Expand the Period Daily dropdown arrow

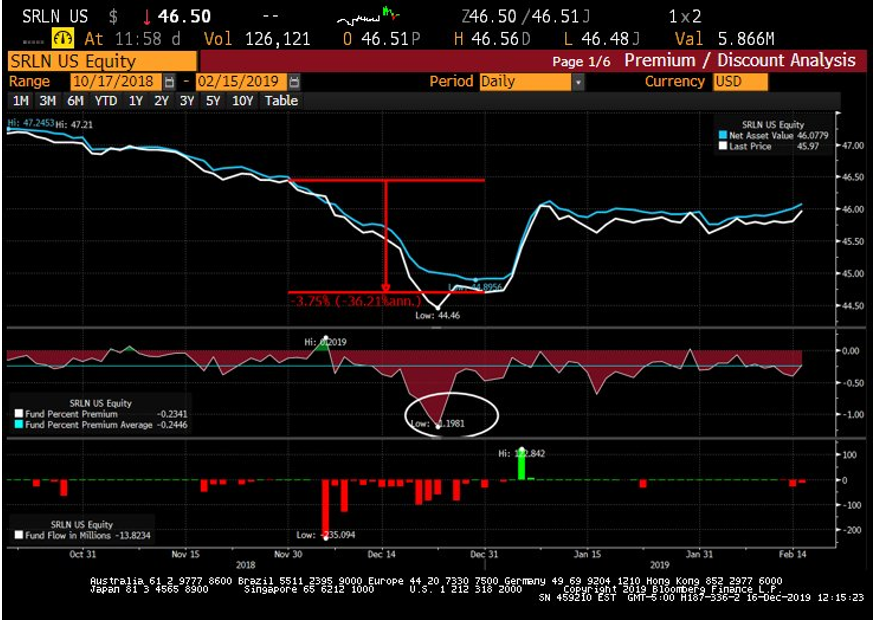(578, 82)
